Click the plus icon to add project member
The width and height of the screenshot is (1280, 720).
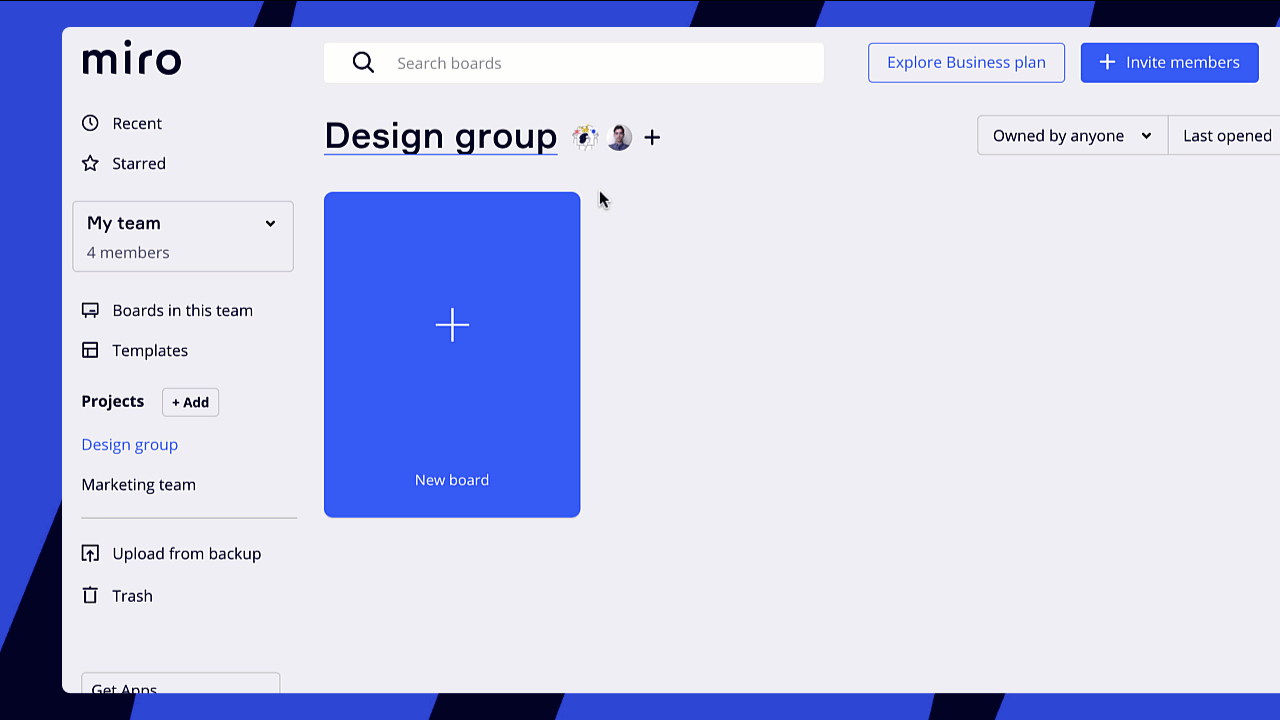[652, 137]
